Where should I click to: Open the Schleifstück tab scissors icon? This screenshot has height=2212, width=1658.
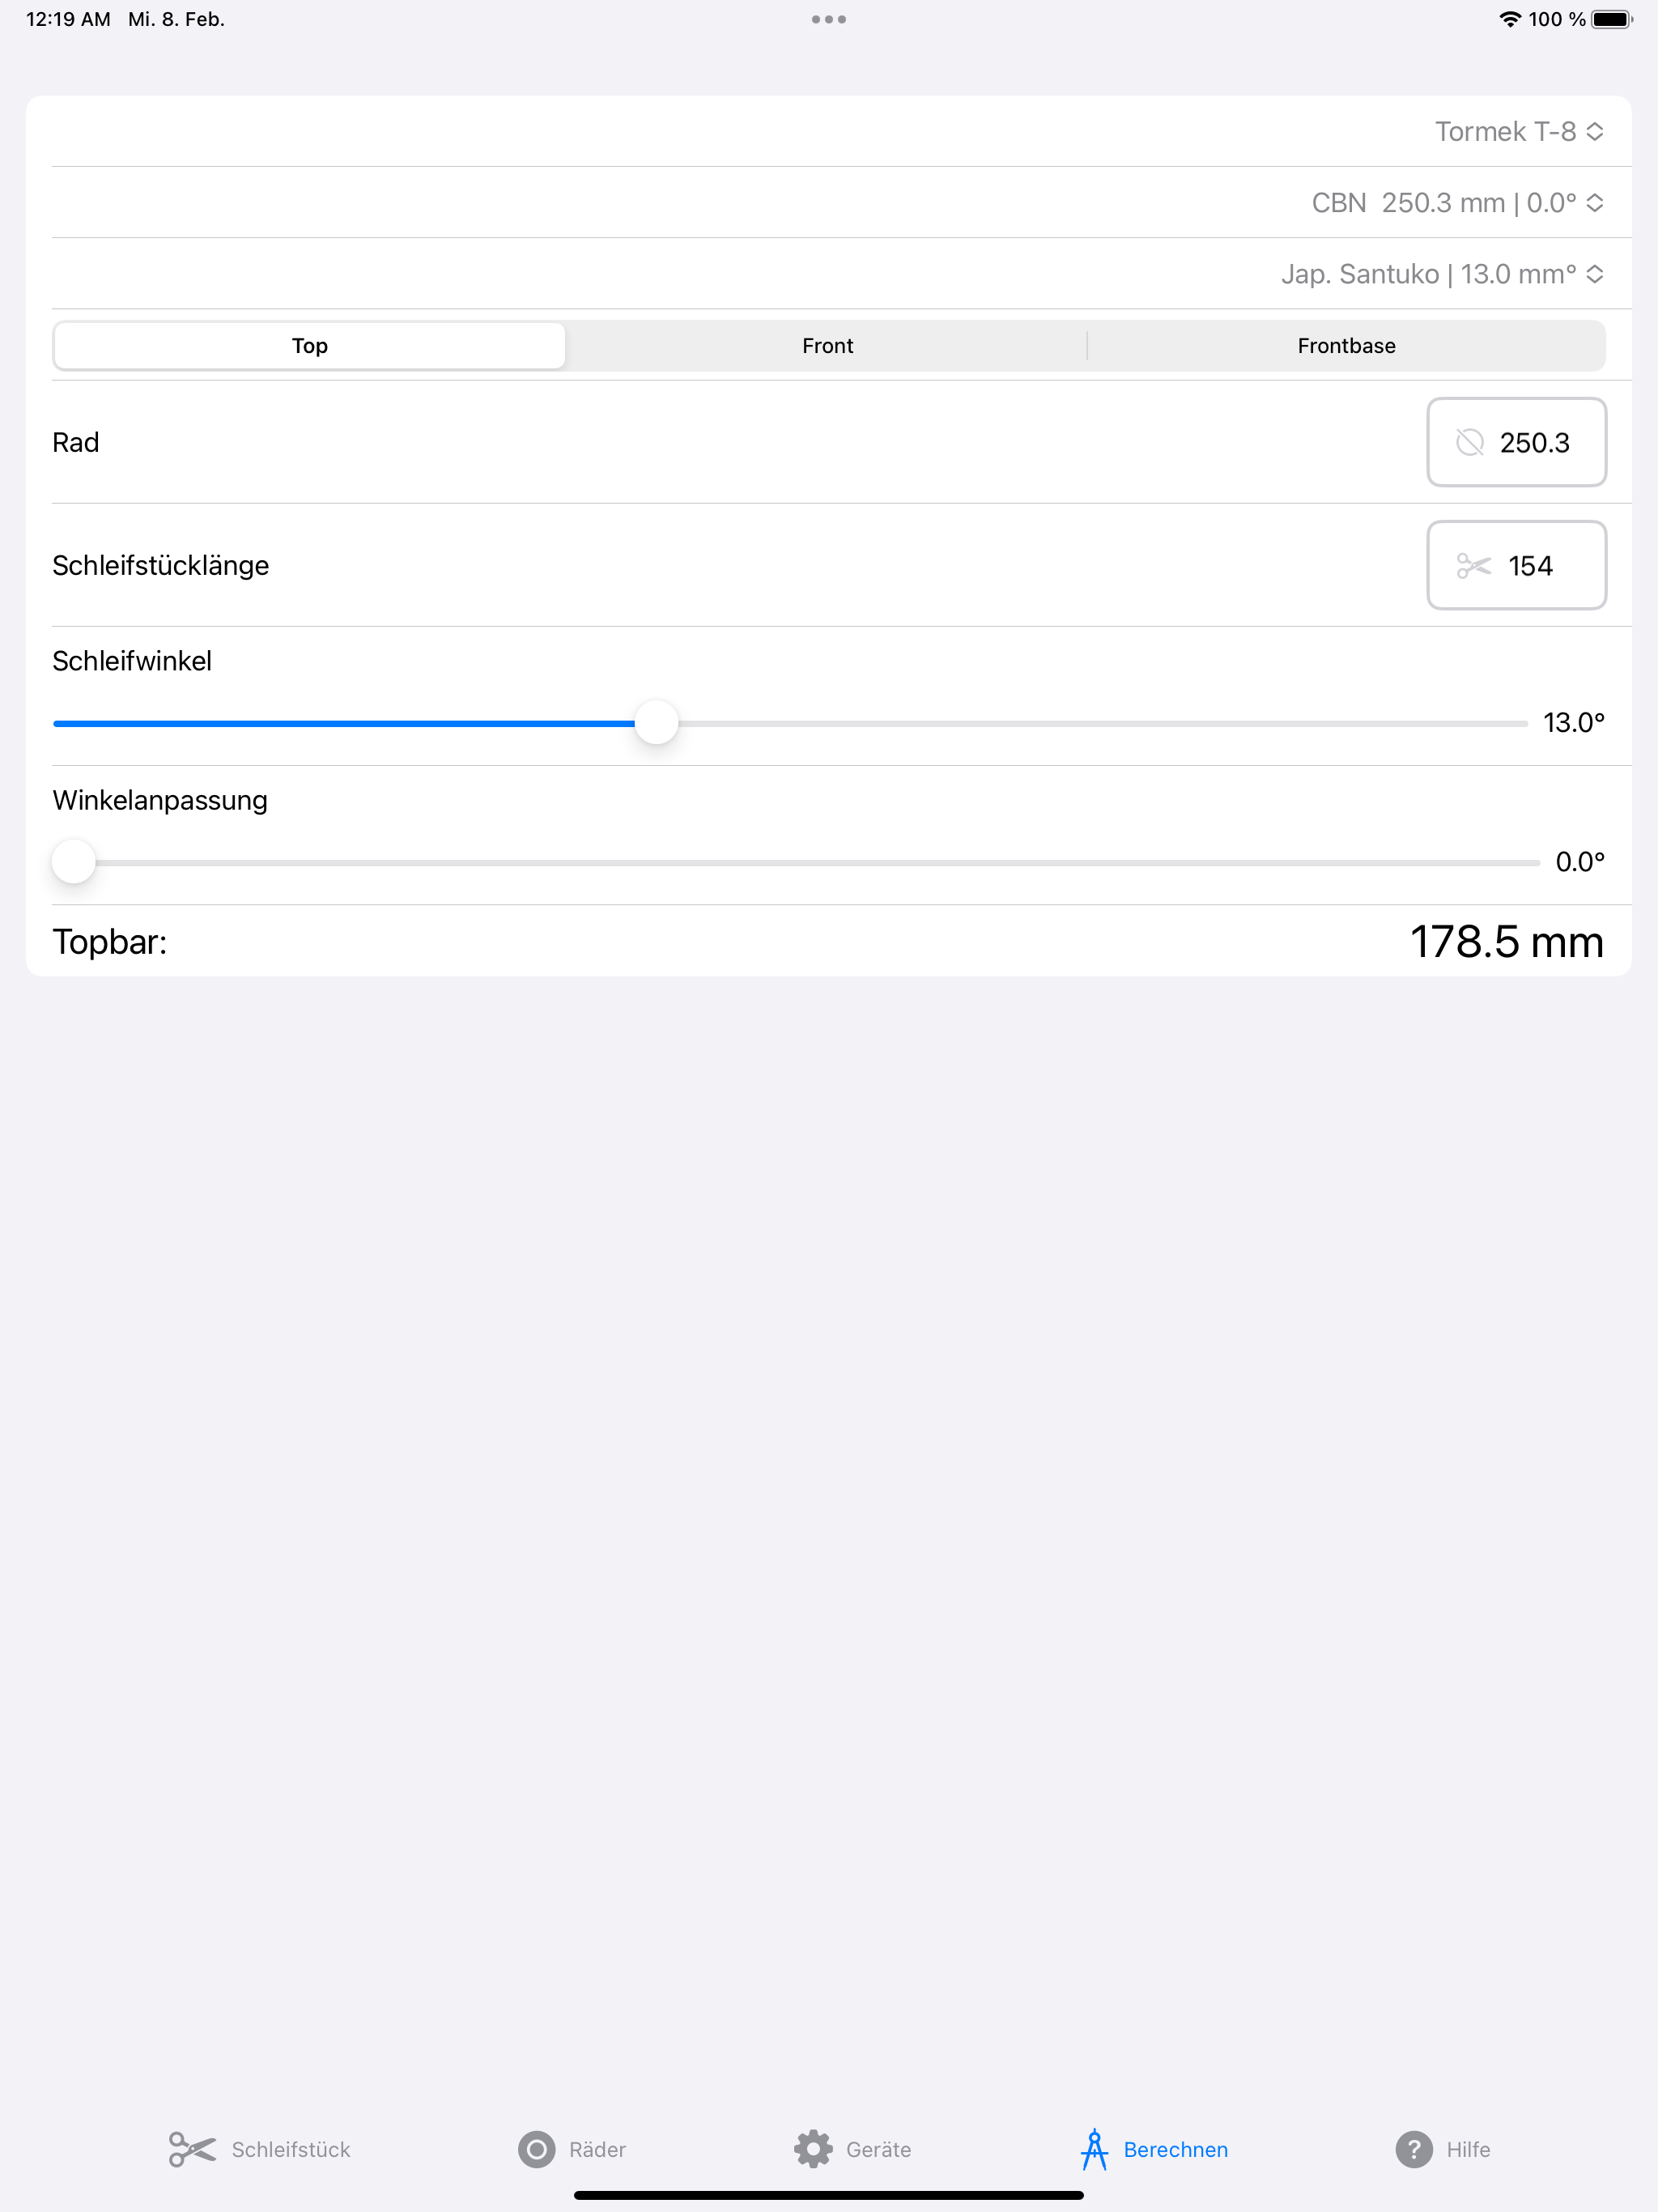click(192, 2149)
